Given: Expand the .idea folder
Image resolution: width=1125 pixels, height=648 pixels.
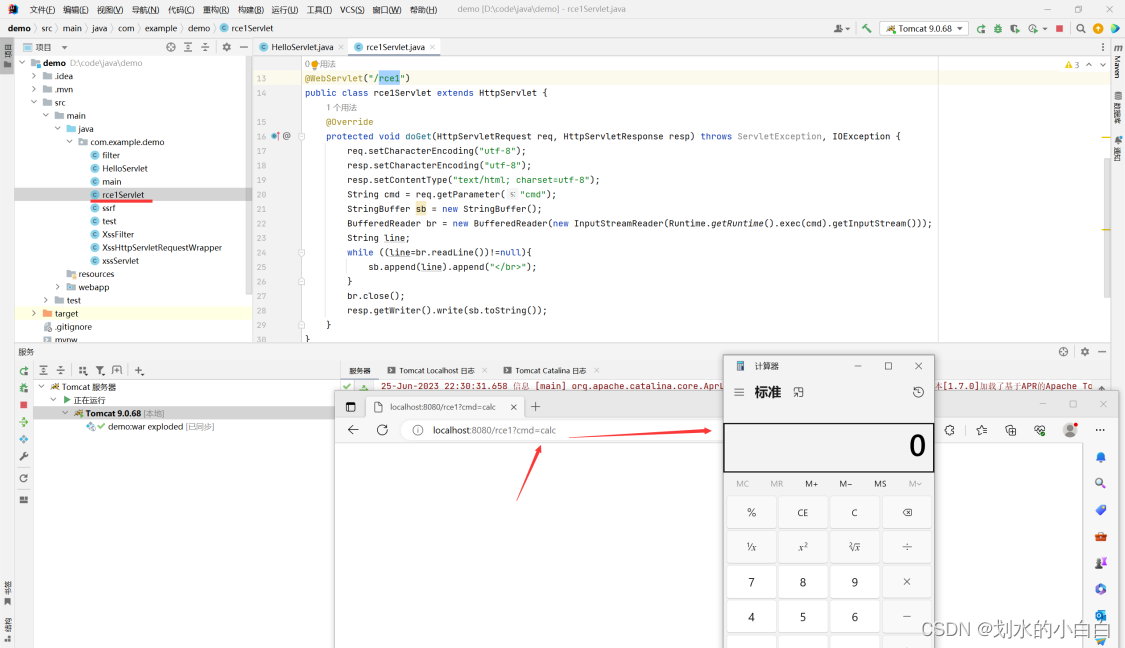Looking at the screenshot, I should point(34,75).
